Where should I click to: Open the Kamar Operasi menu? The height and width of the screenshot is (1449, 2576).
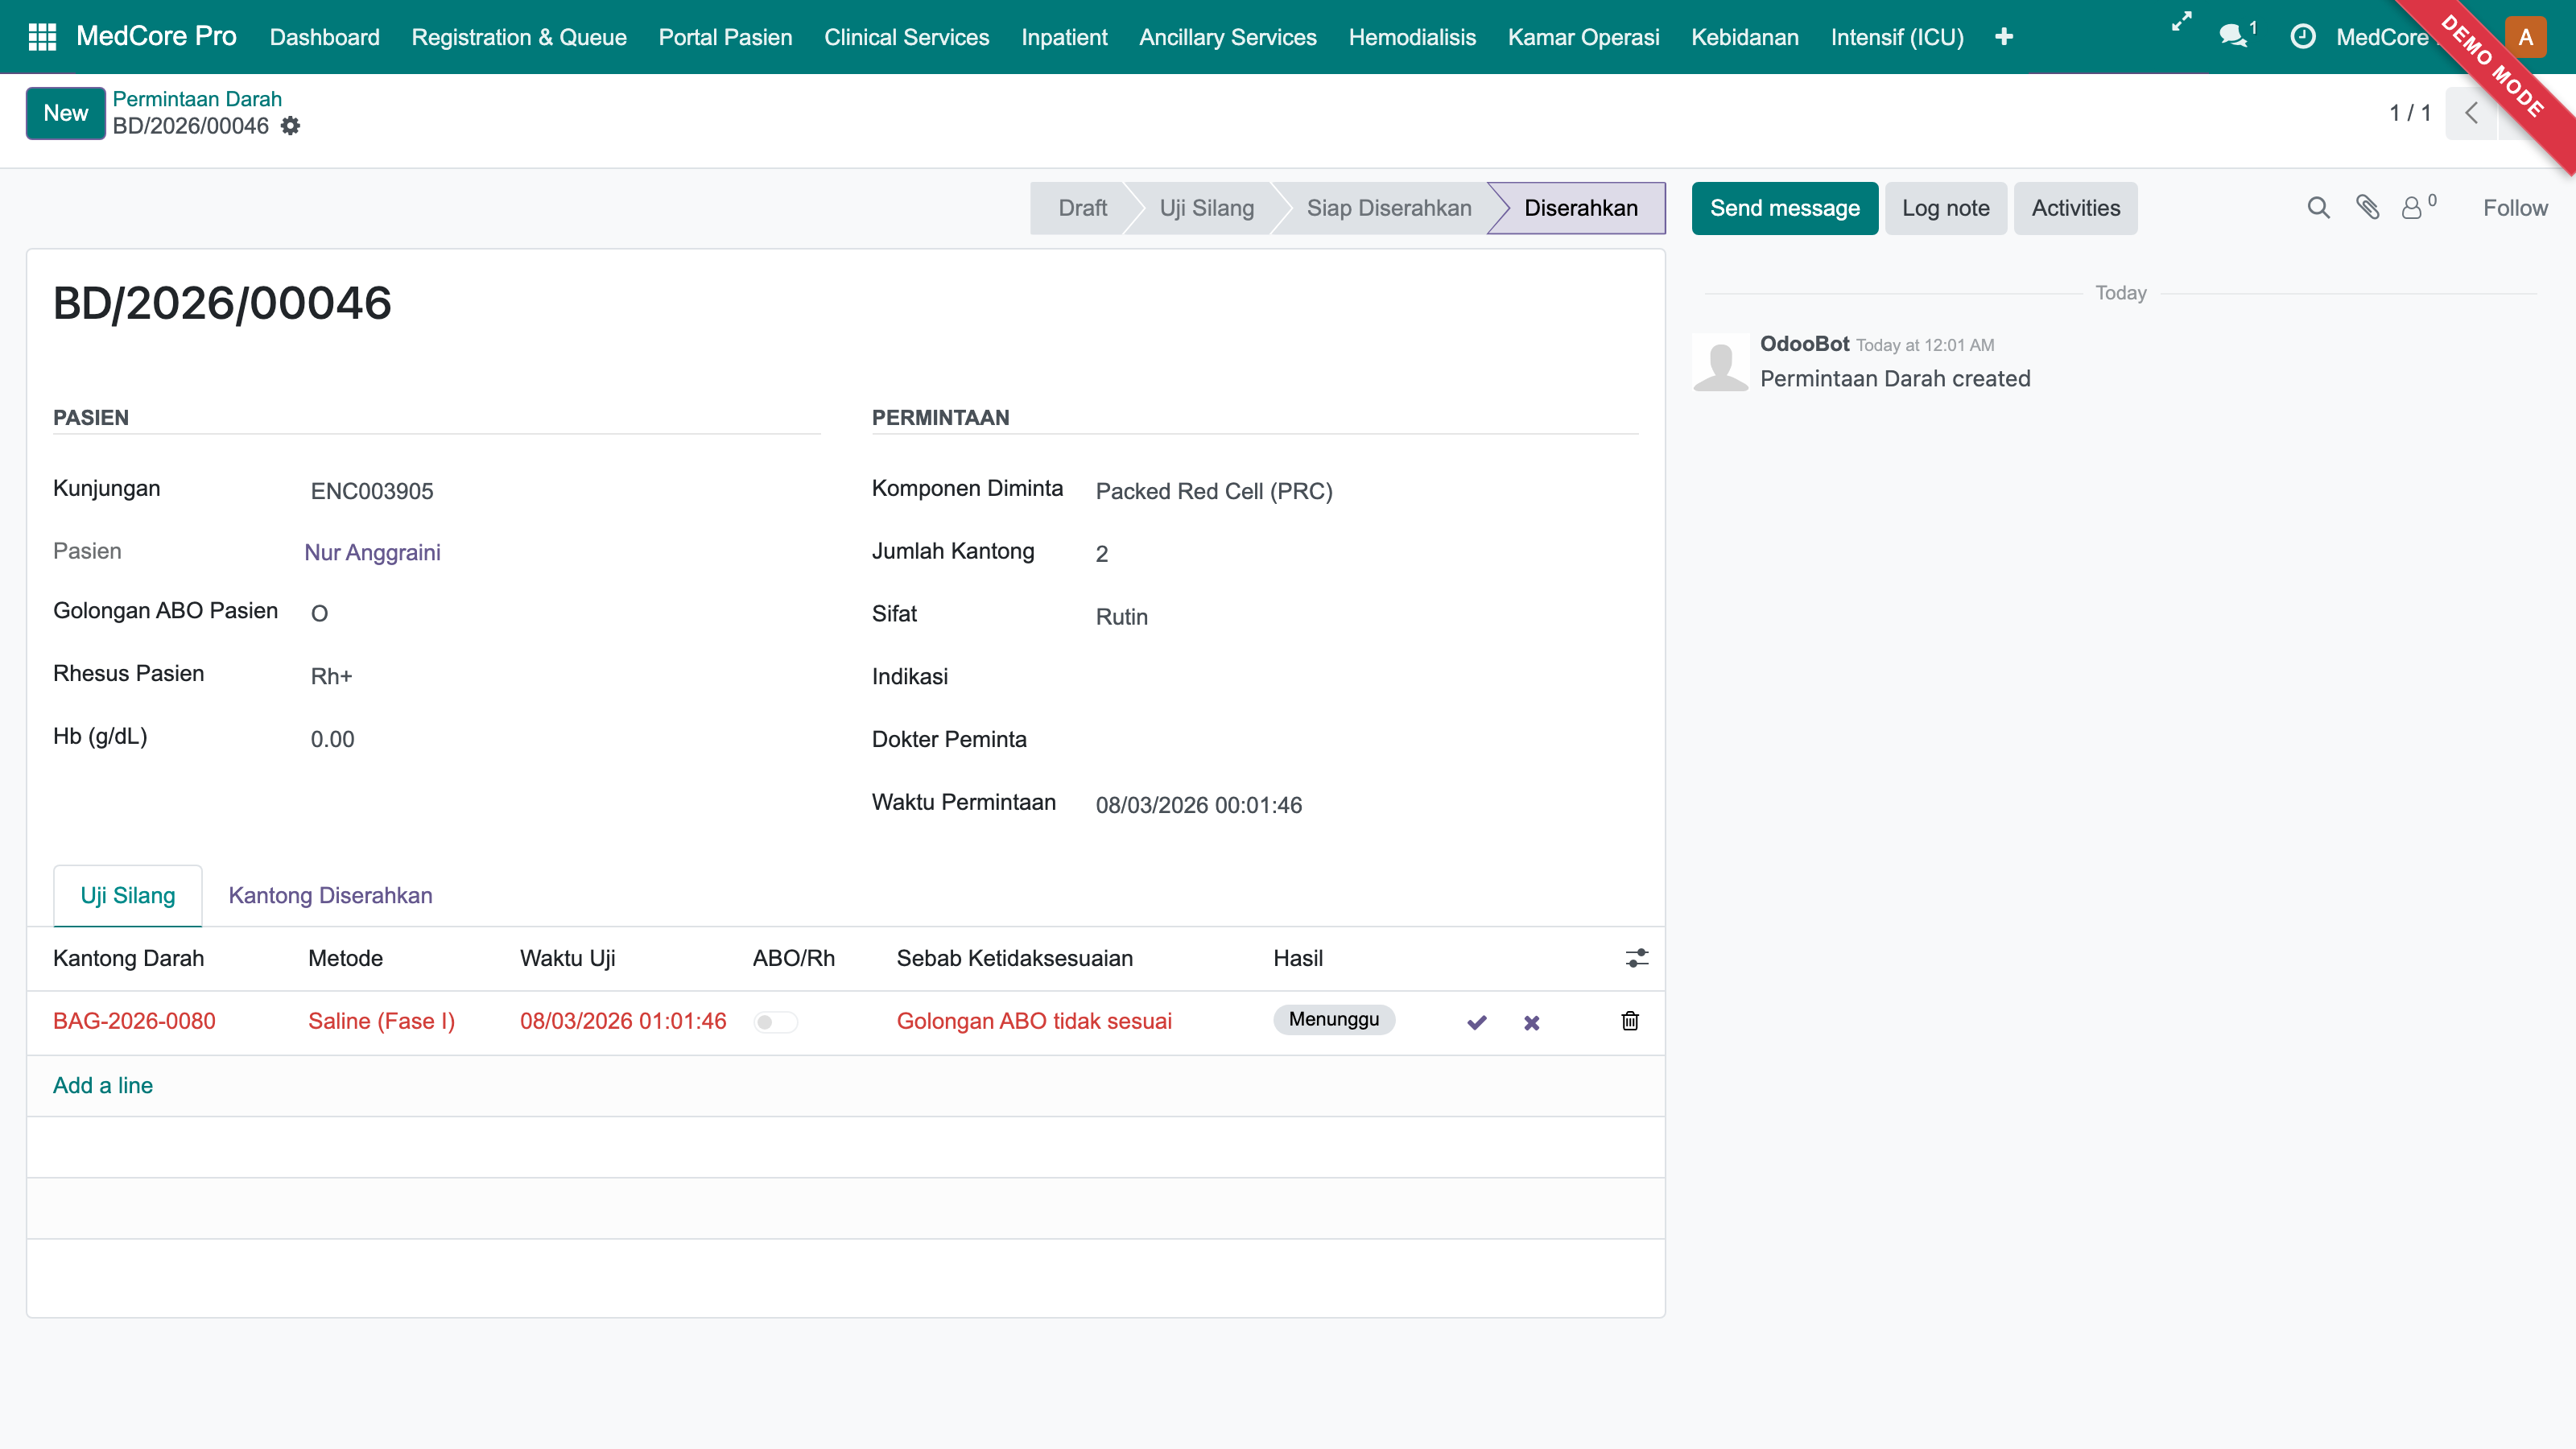(x=1583, y=37)
